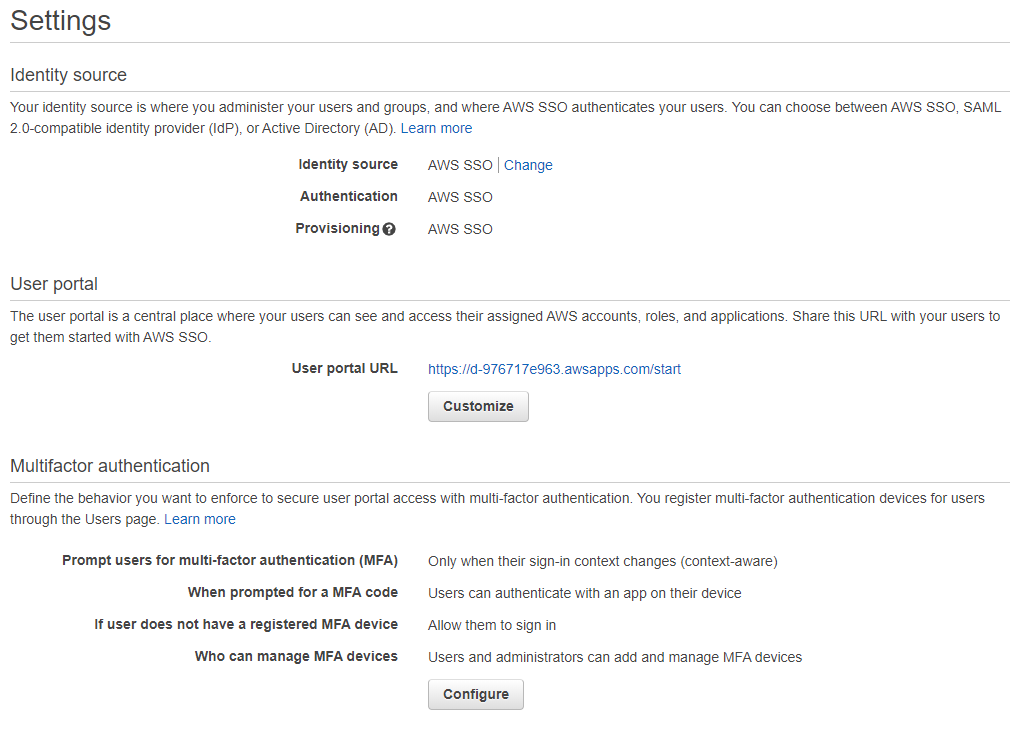Screen dimensions: 1023x731
Task: Open the user portal URL link
Action: (554, 369)
